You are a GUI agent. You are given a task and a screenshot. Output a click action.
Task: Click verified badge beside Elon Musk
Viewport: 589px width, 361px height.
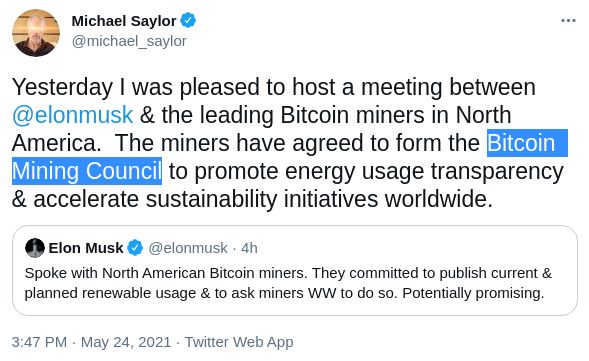(135, 248)
